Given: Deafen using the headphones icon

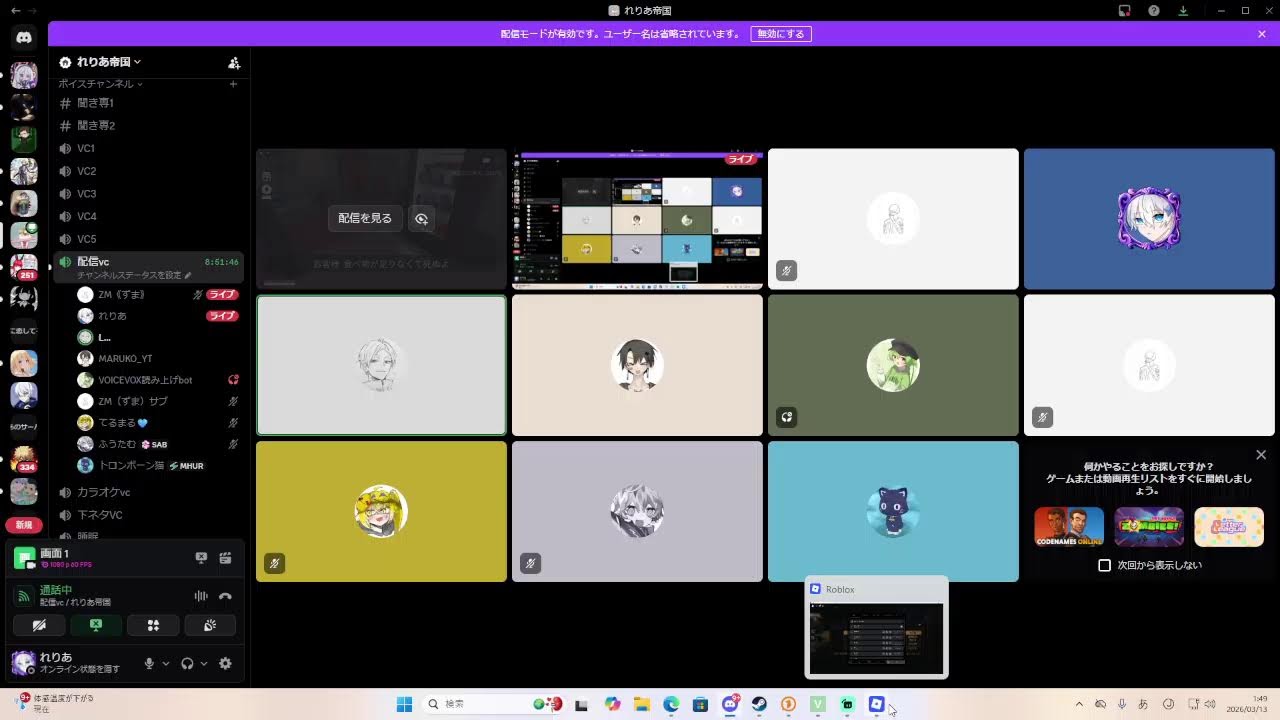Looking at the screenshot, I should [x=187, y=663].
